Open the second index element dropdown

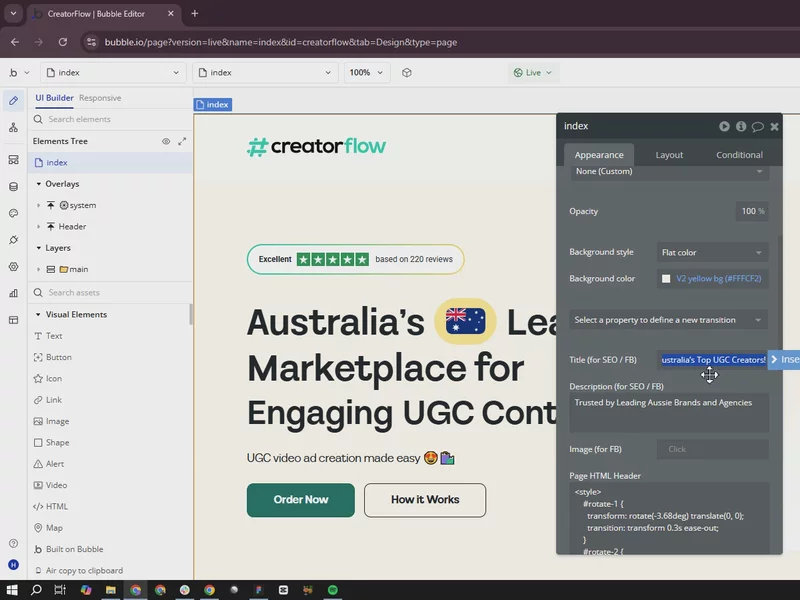tap(265, 72)
